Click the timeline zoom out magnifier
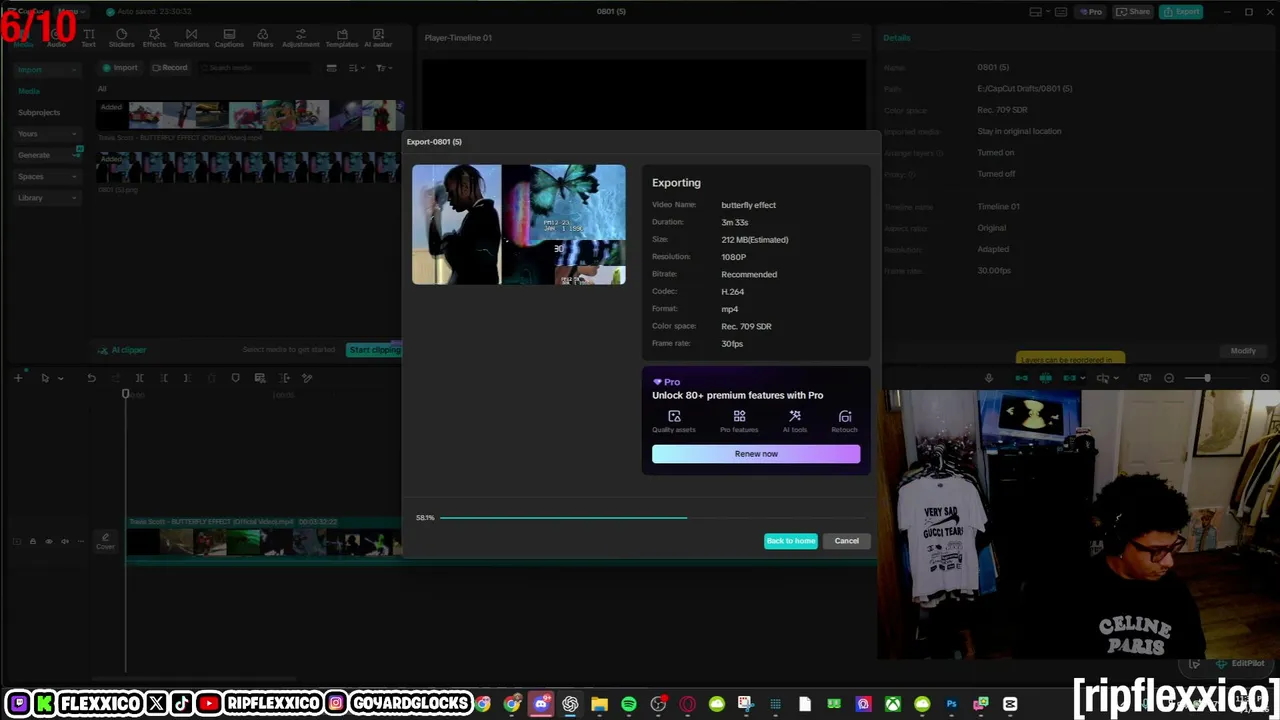Viewport: 1280px width, 720px height. click(x=1169, y=378)
